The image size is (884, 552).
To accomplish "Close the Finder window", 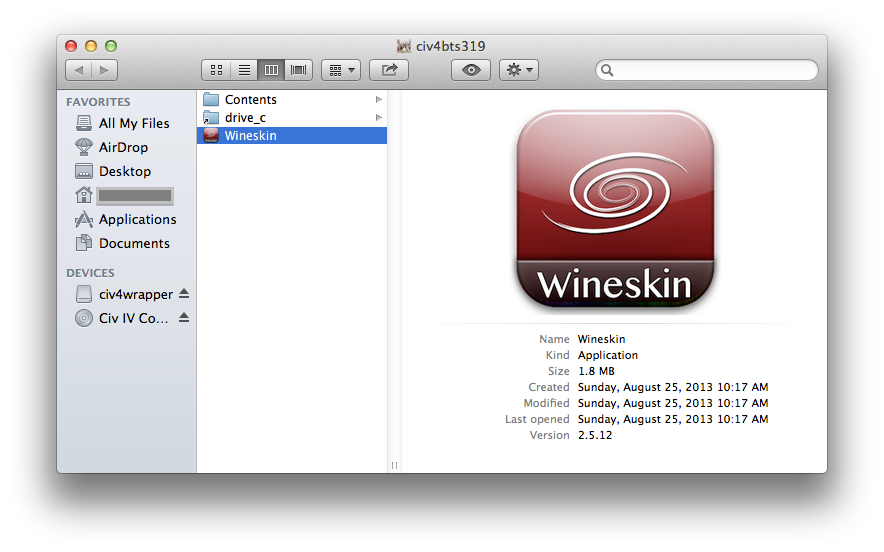I will pyautogui.click(x=71, y=46).
